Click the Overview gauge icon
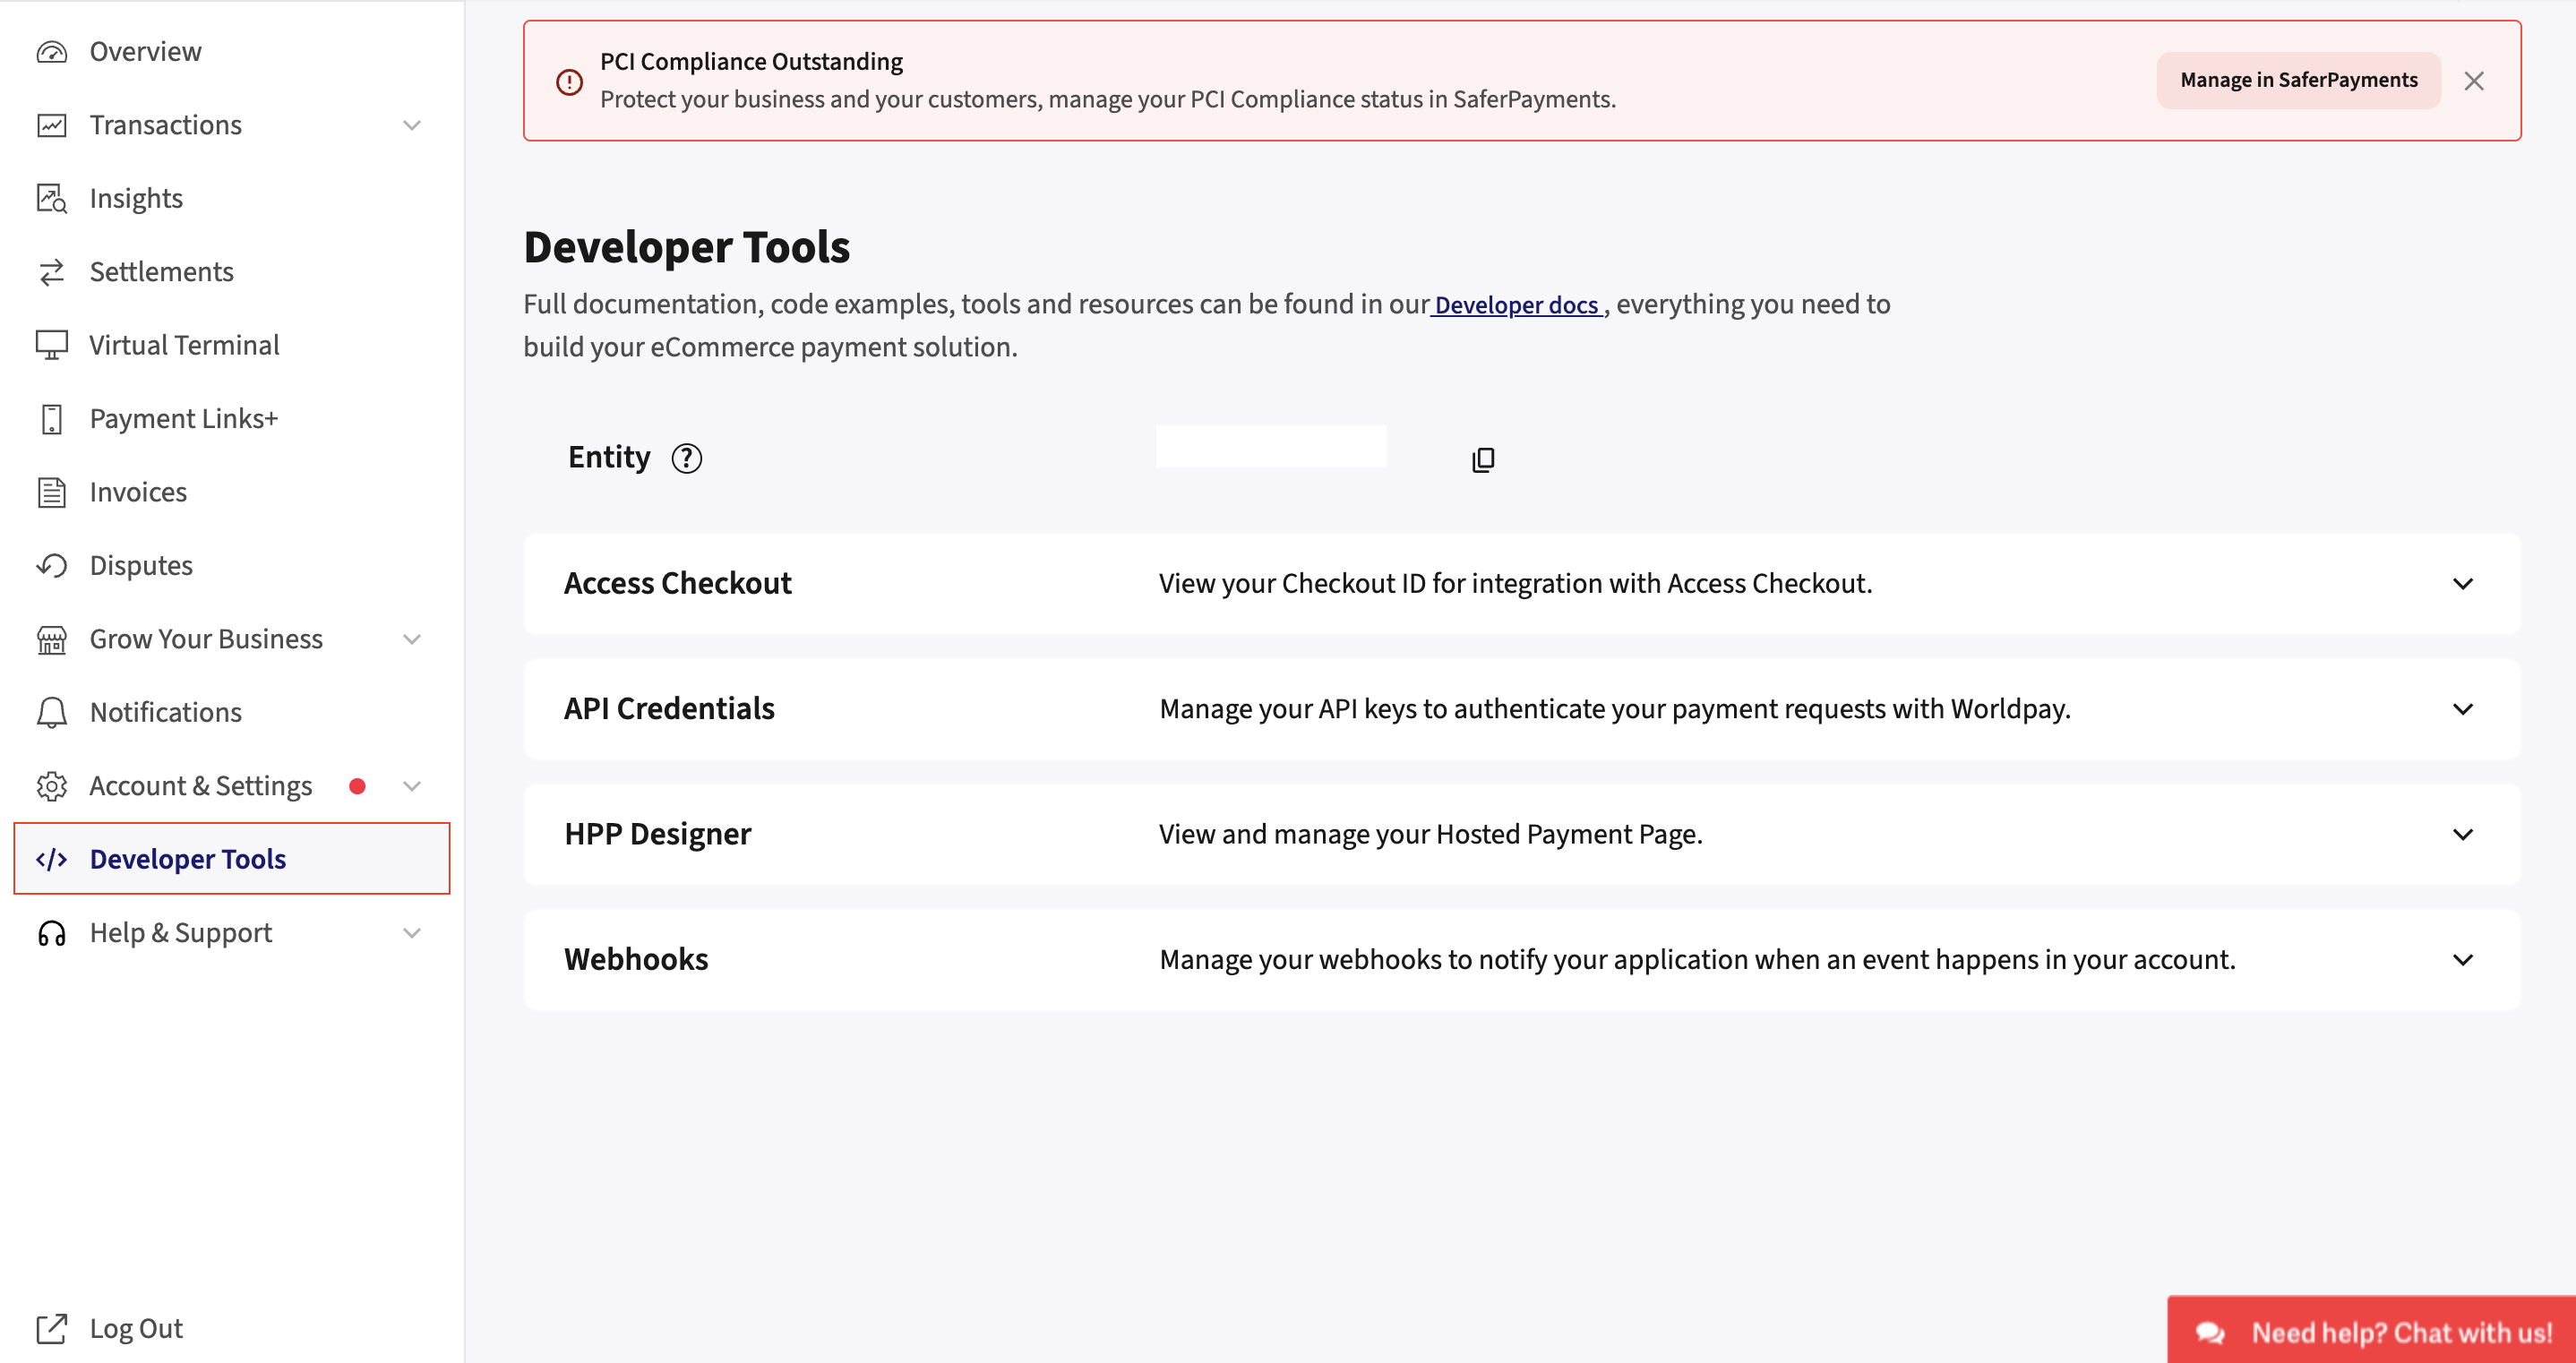Screen dimensions: 2576x1363 click(51, 52)
